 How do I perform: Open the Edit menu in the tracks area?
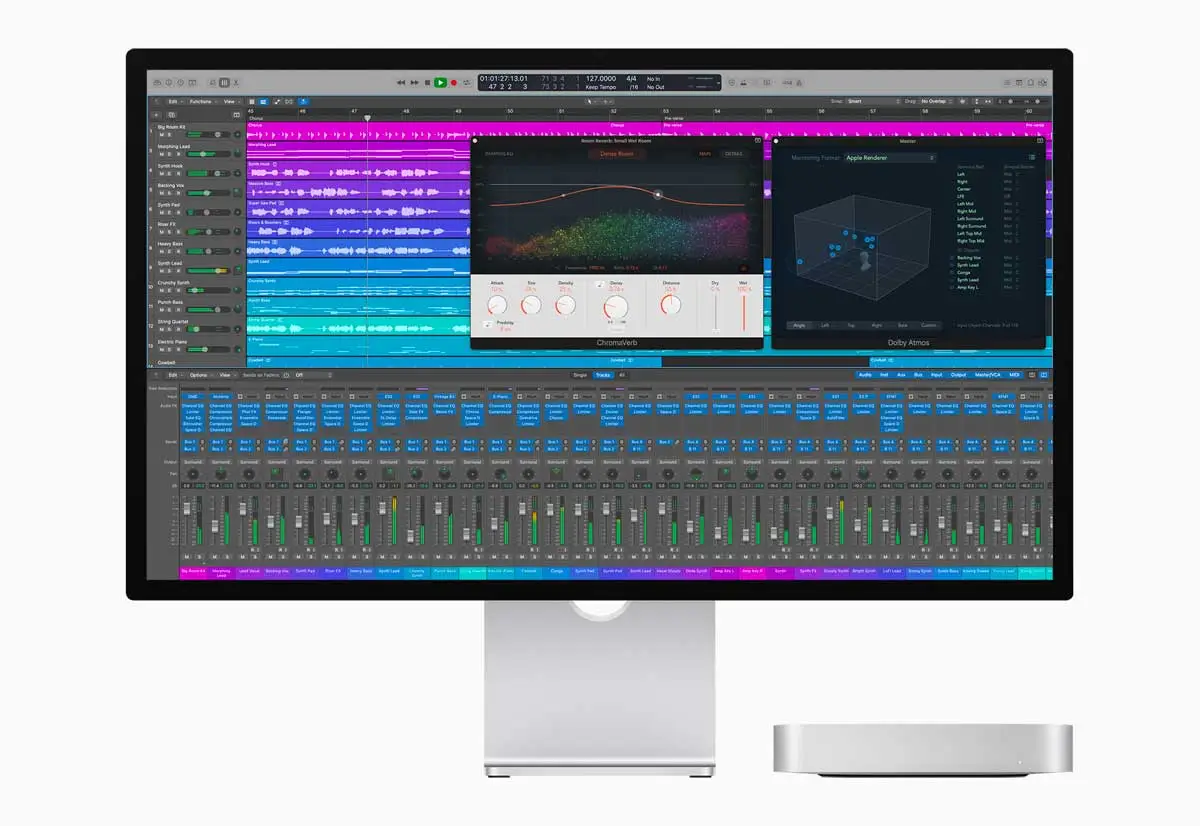[175, 101]
